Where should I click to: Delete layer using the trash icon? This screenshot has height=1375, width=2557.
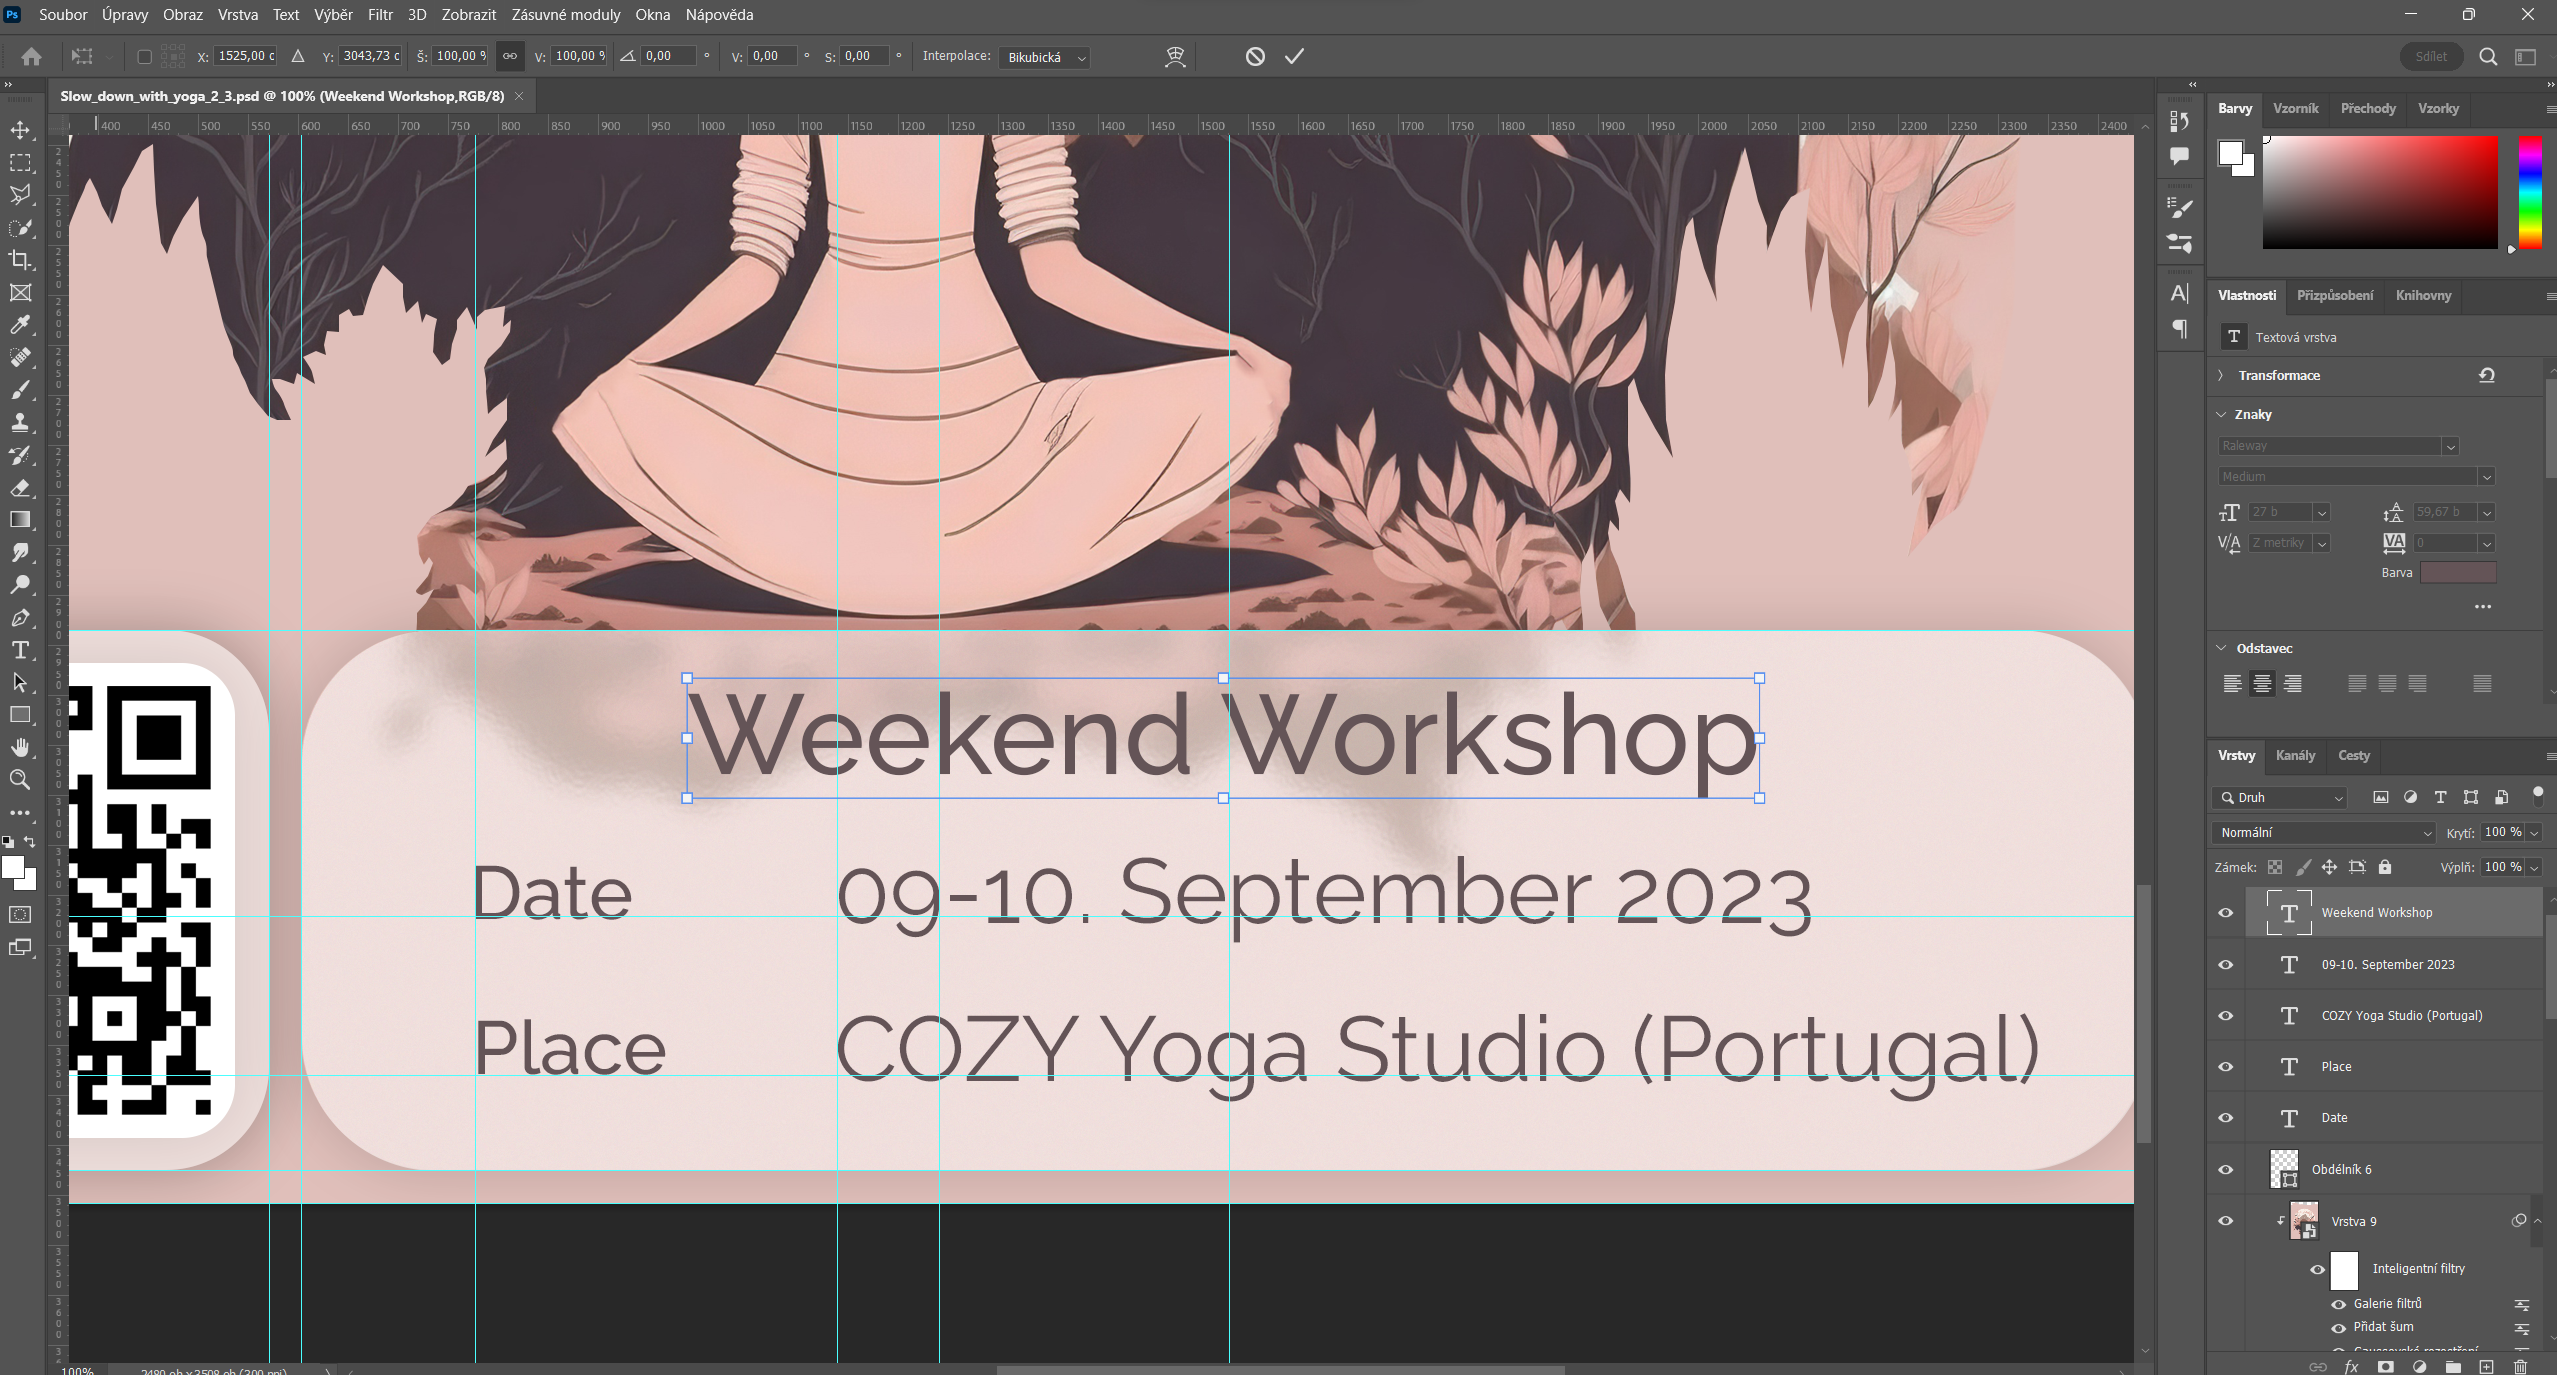tap(2520, 1366)
